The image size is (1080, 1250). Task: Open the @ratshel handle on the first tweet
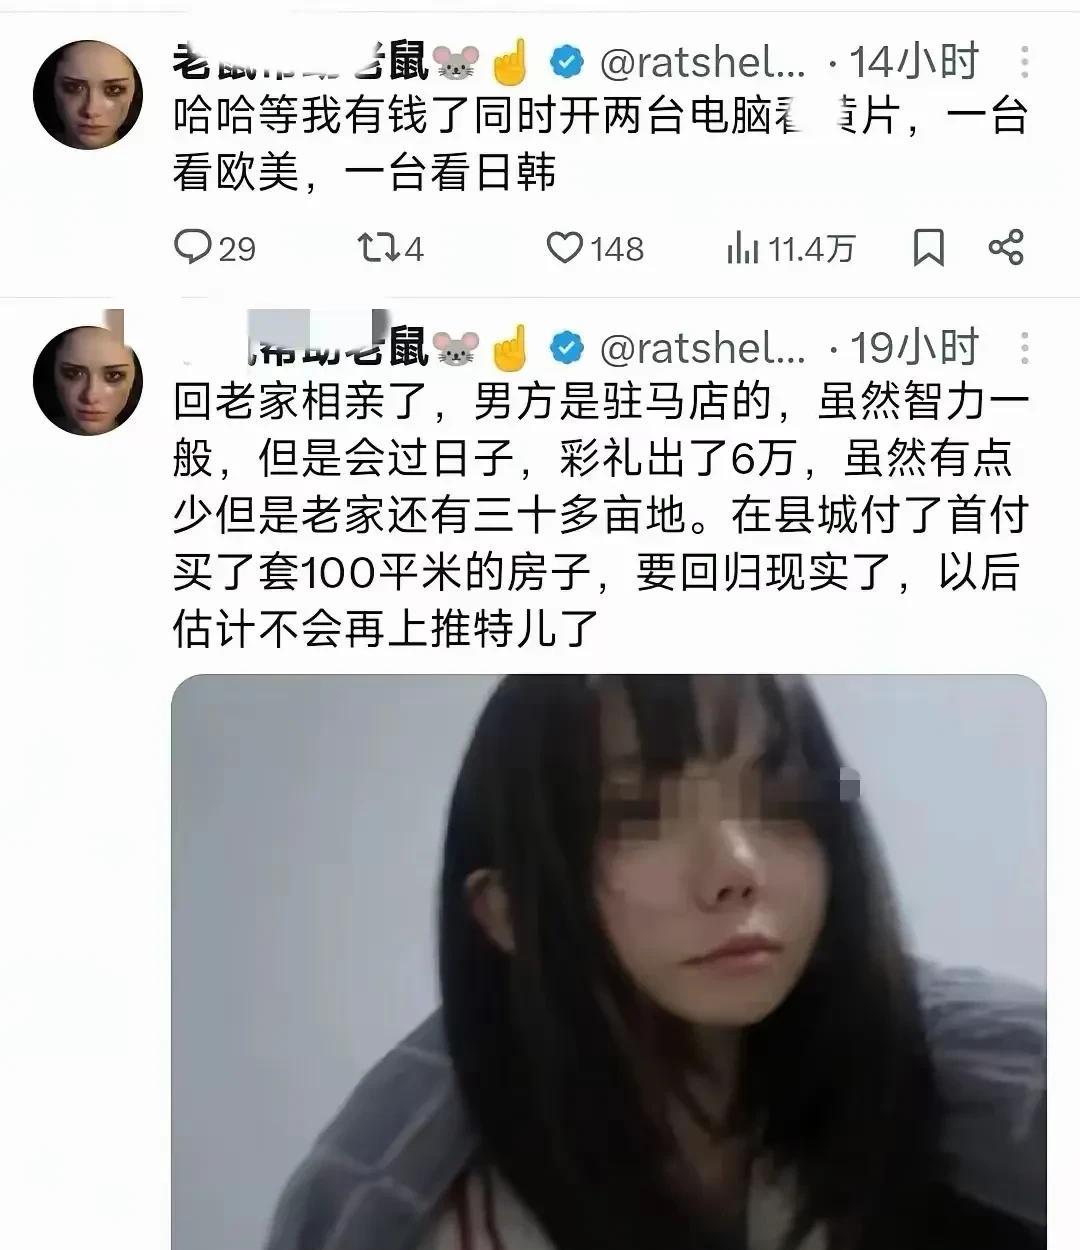coord(702,64)
